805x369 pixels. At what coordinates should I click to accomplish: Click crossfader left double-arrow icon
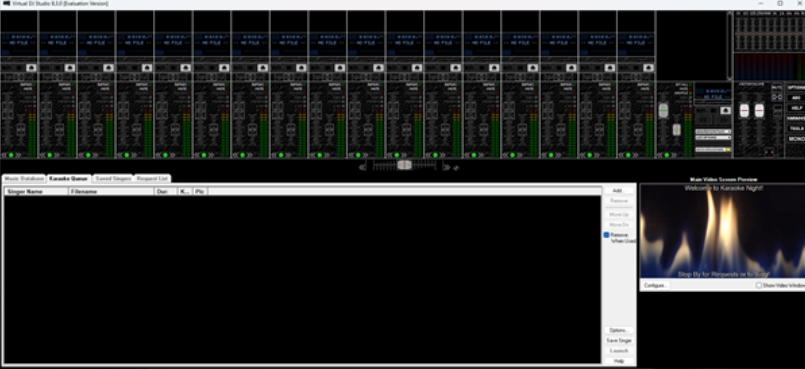pyautogui.click(x=362, y=167)
